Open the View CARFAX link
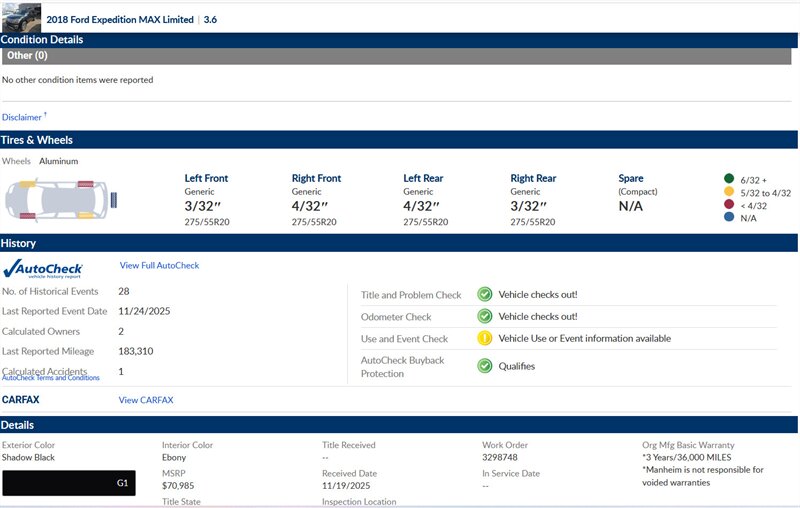This screenshot has width=800, height=508. pos(146,400)
